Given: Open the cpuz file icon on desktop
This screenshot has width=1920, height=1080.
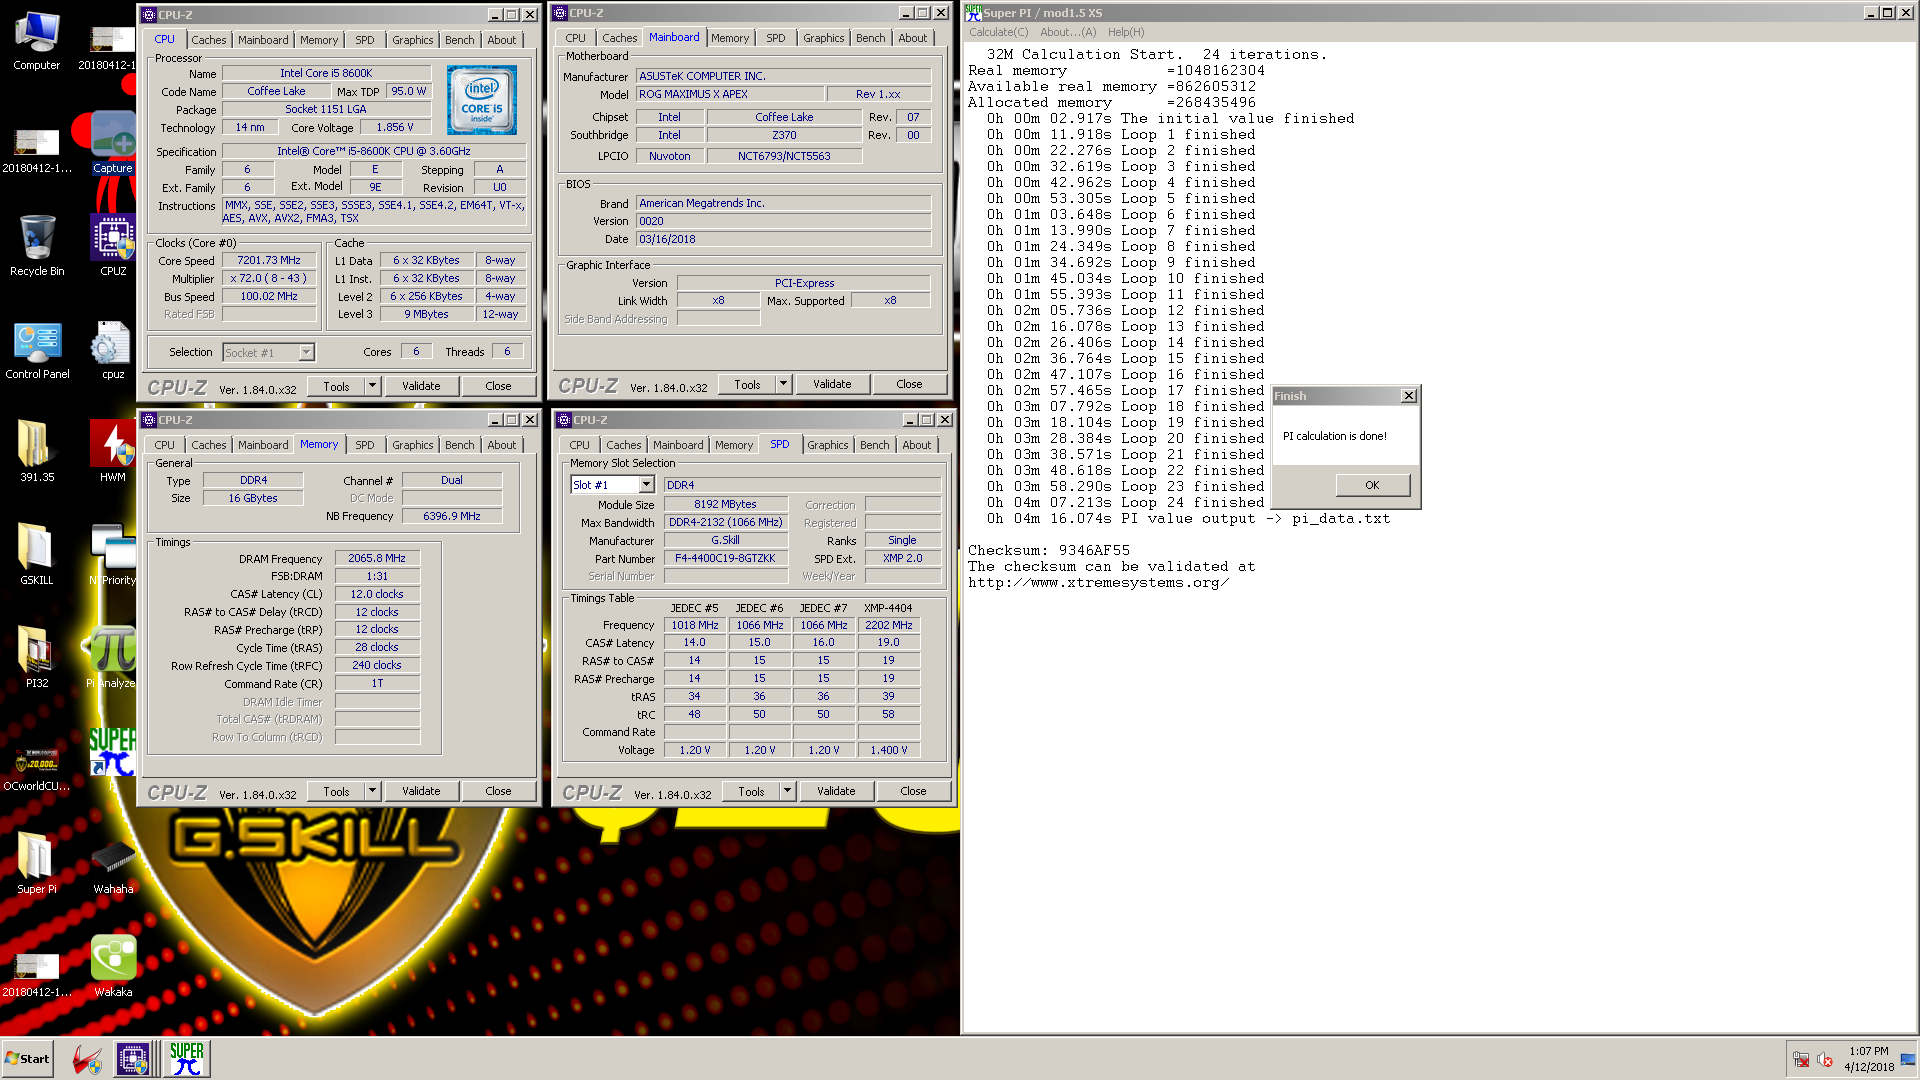Looking at the screenshot, I should 113,349.
